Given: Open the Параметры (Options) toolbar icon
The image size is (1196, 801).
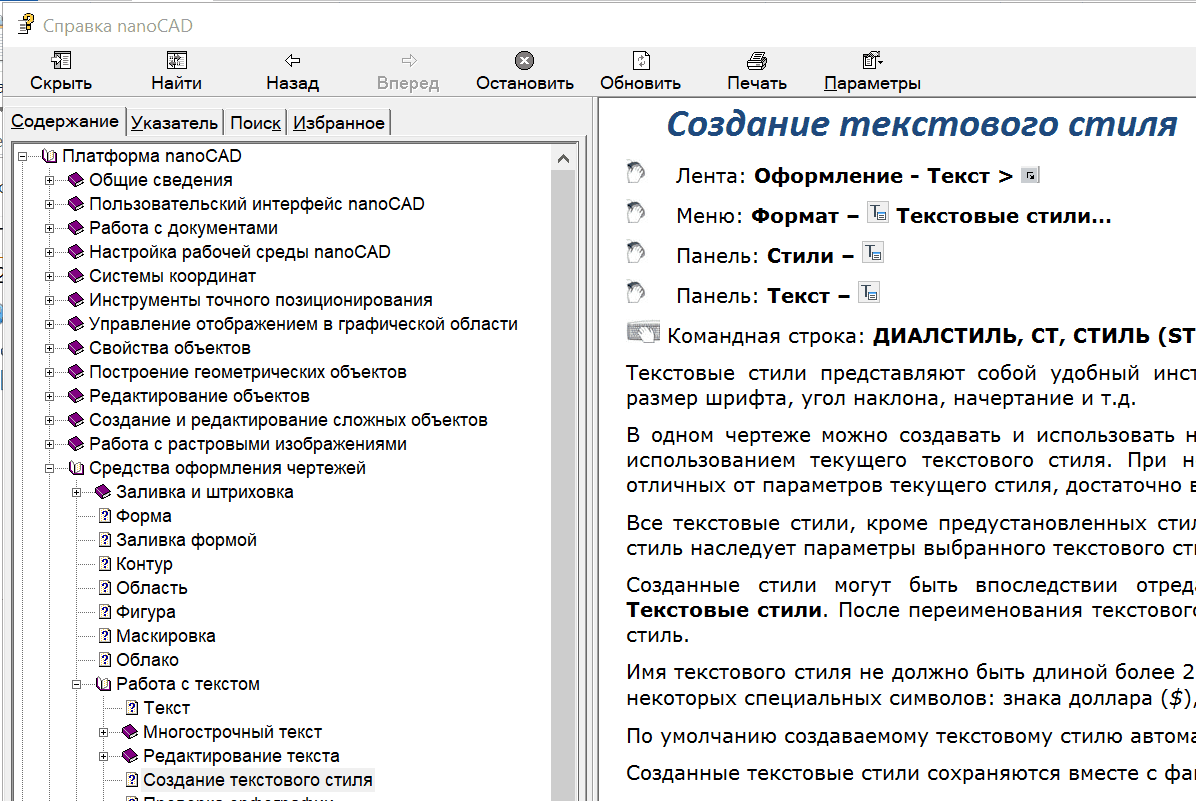Looking at the screenshot, I should (872, 61).
